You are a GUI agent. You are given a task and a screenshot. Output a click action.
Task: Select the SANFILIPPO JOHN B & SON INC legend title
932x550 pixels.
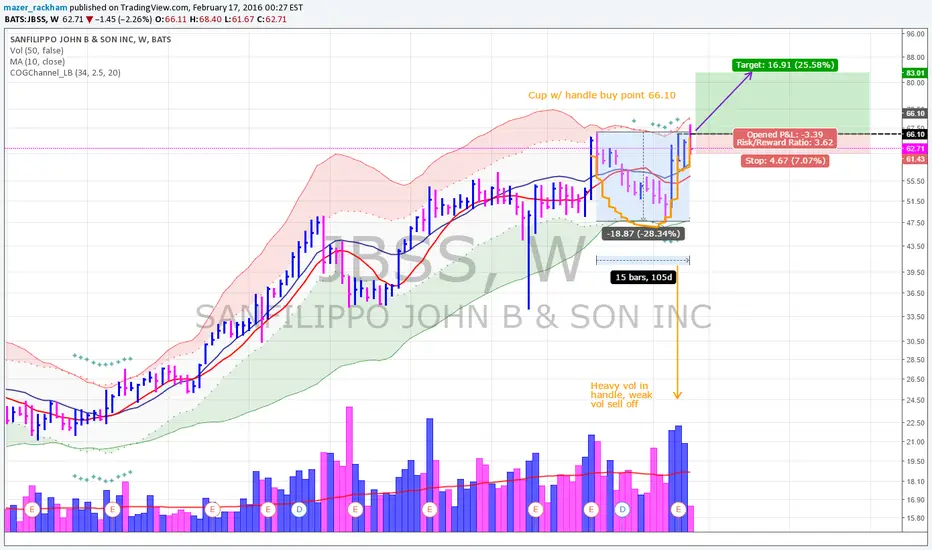point(90,39)
